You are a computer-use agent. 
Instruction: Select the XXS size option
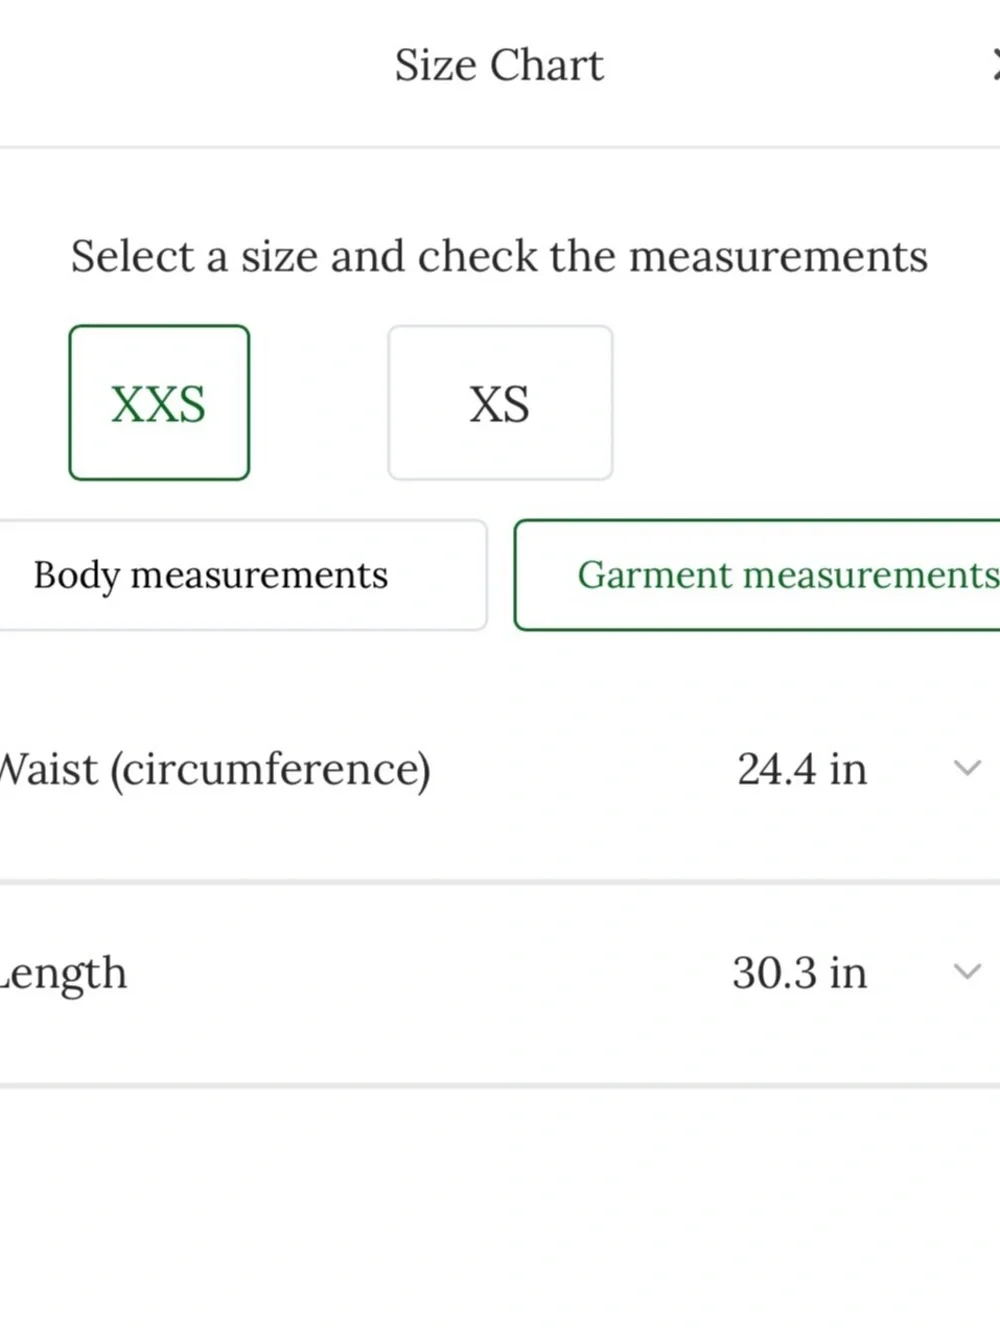[159, 403]
